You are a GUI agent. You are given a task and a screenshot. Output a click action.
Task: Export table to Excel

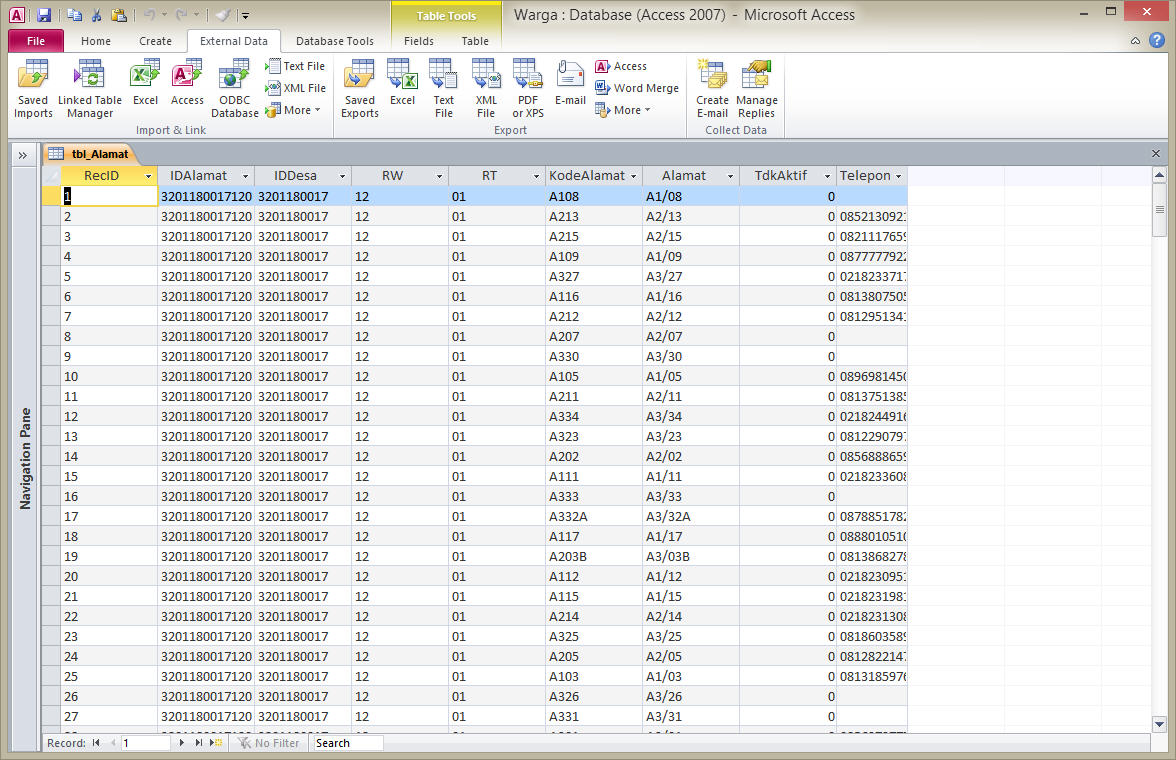point(402,83)
